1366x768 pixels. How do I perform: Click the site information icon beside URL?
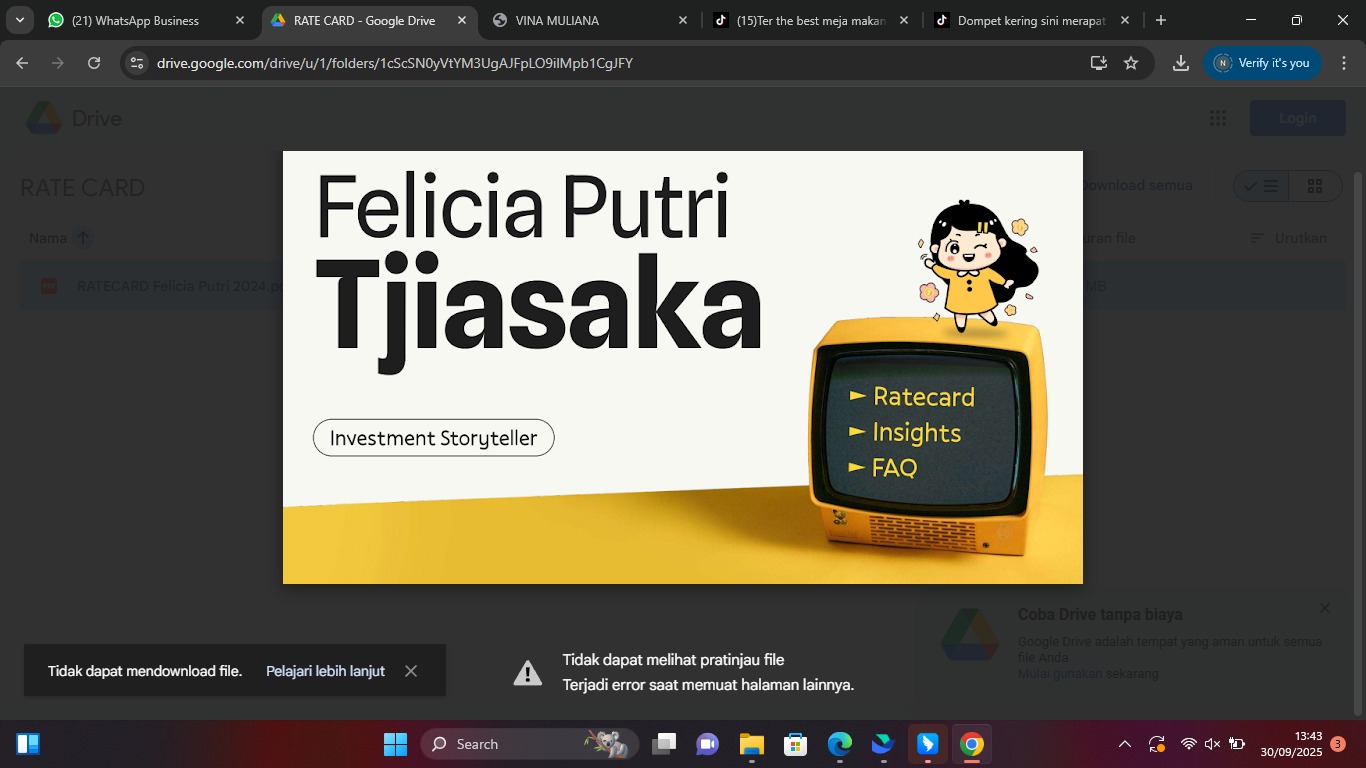138,63
